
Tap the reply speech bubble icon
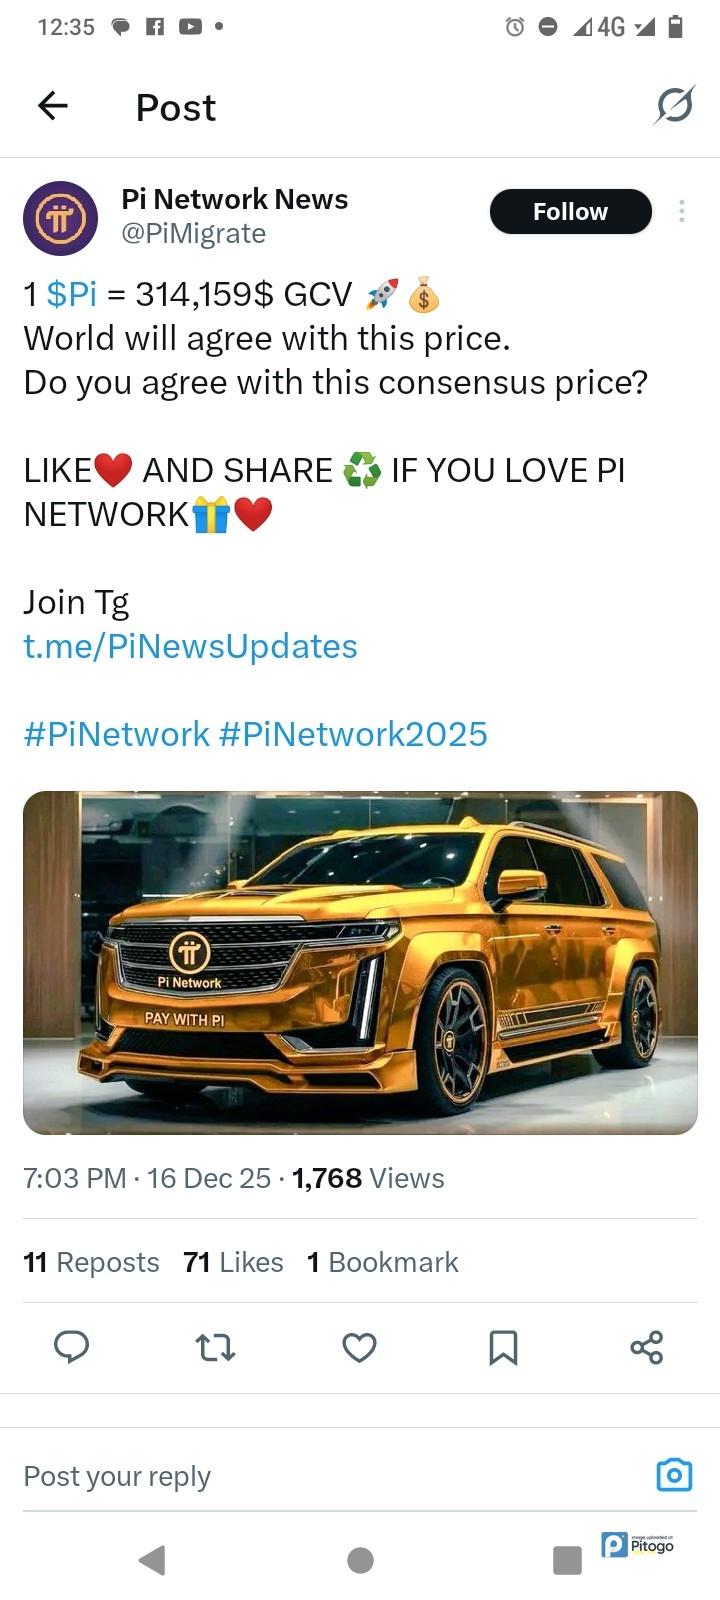[72, 1347]
